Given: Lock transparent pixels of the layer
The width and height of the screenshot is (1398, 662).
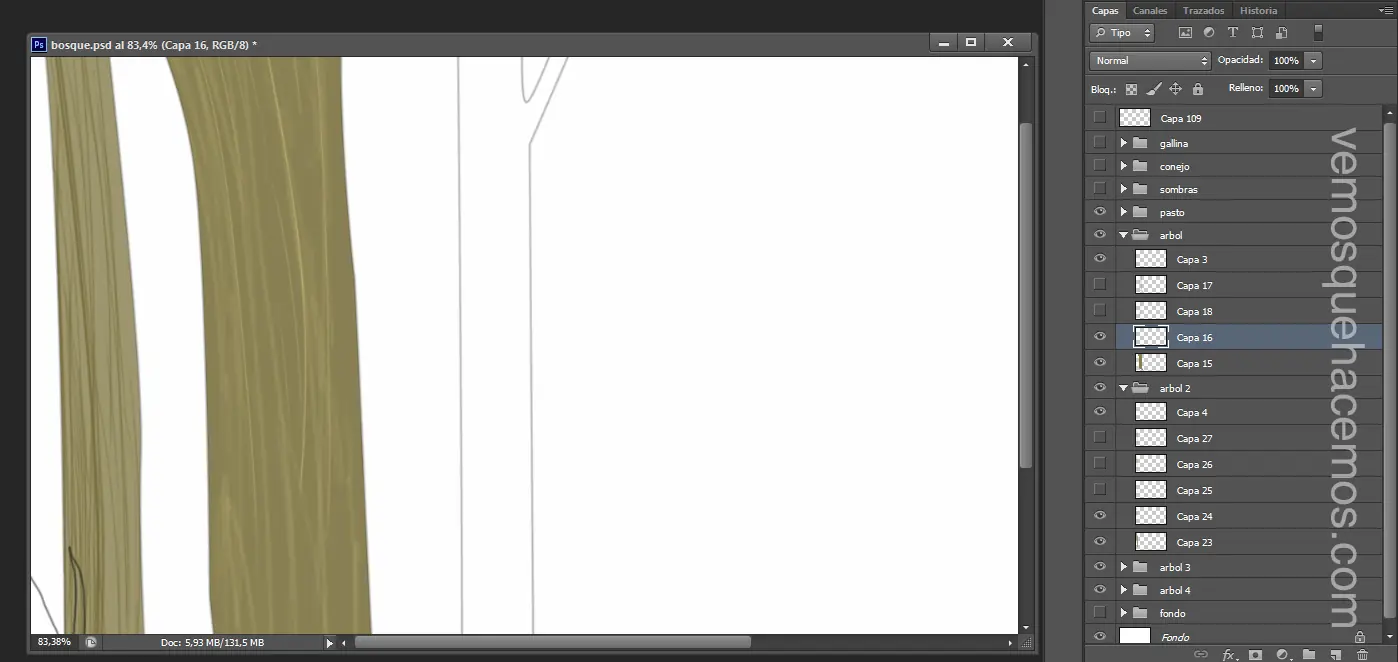Looking at the screenshot, I should (1131, 89).
